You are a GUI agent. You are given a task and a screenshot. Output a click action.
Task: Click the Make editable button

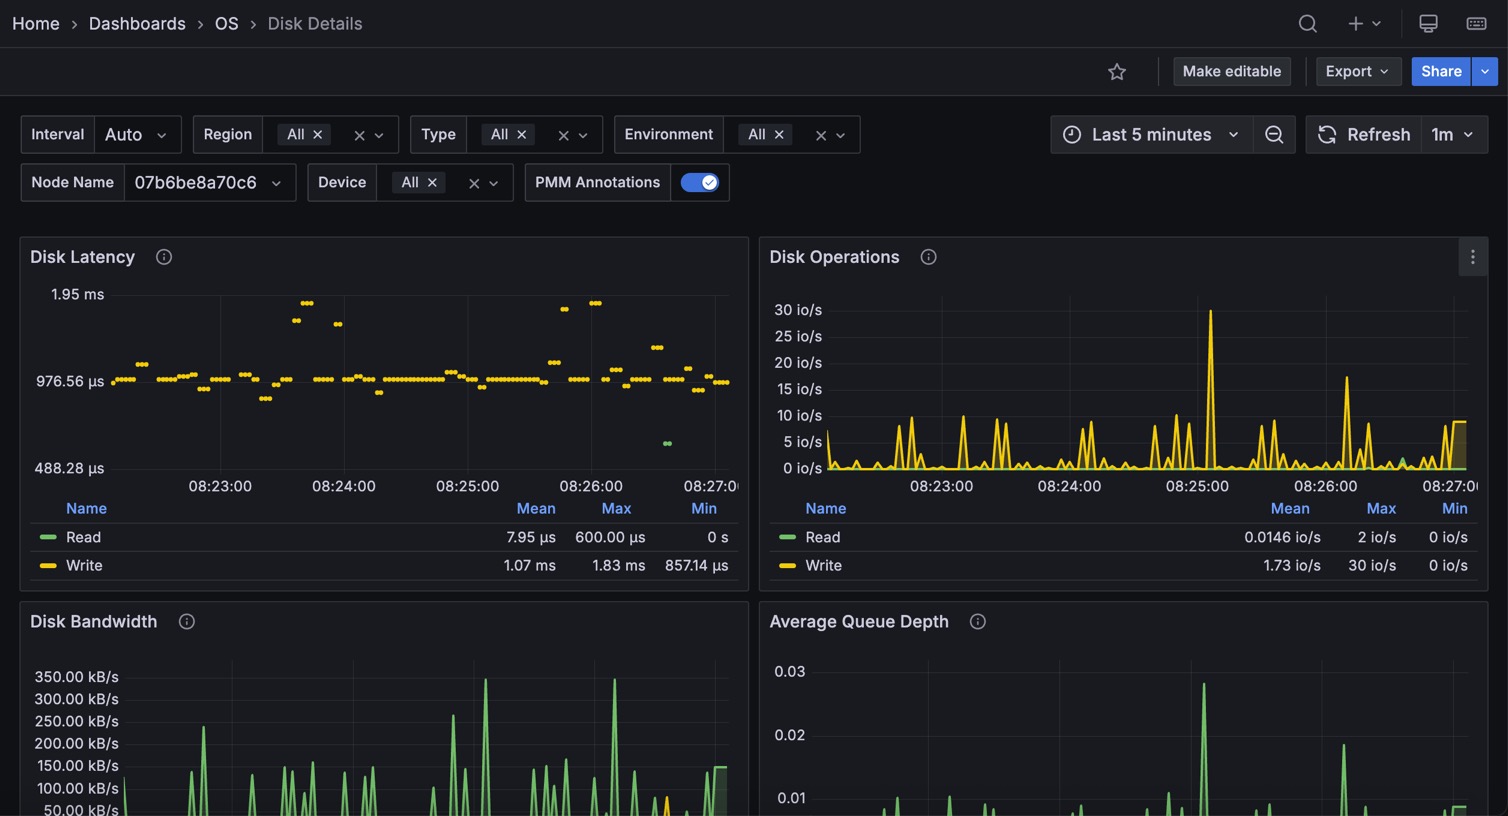1231,72
